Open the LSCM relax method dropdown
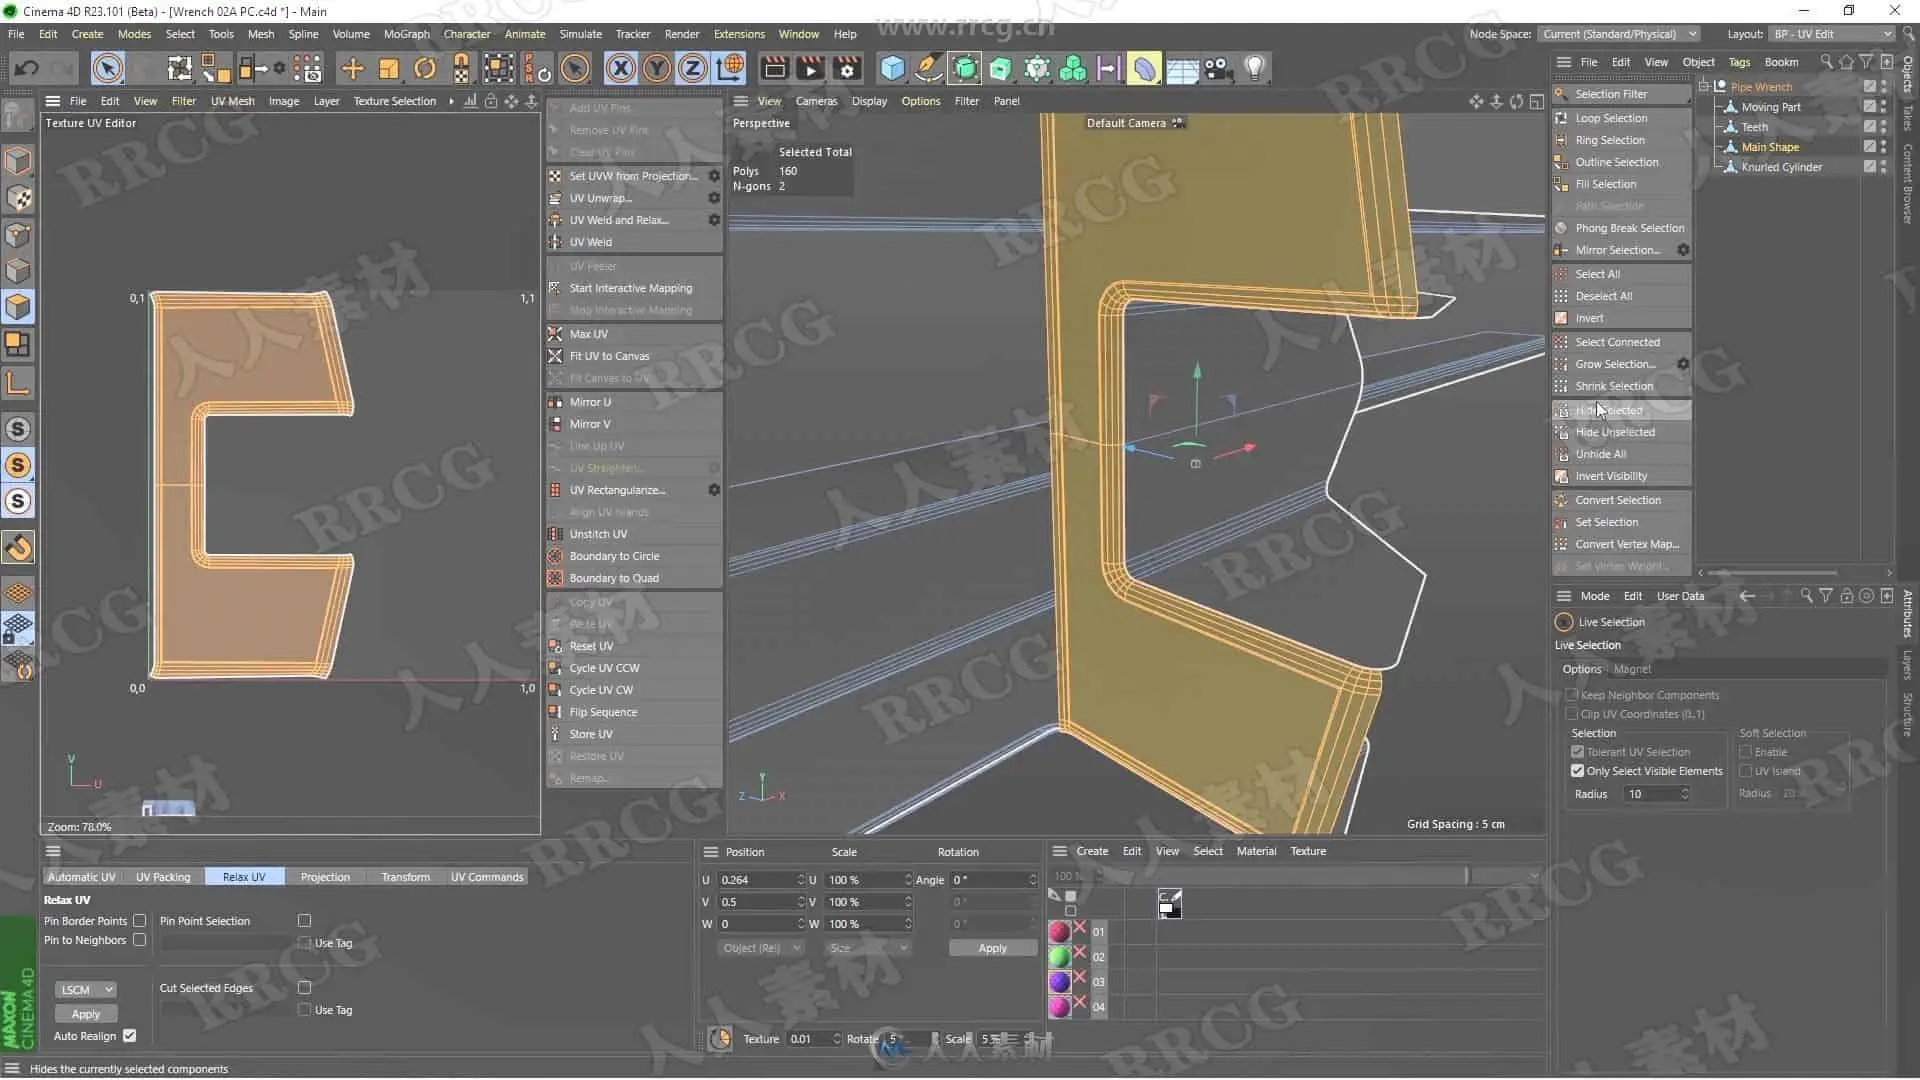The image size is (1920, 1080). click(x=86, y=990)
